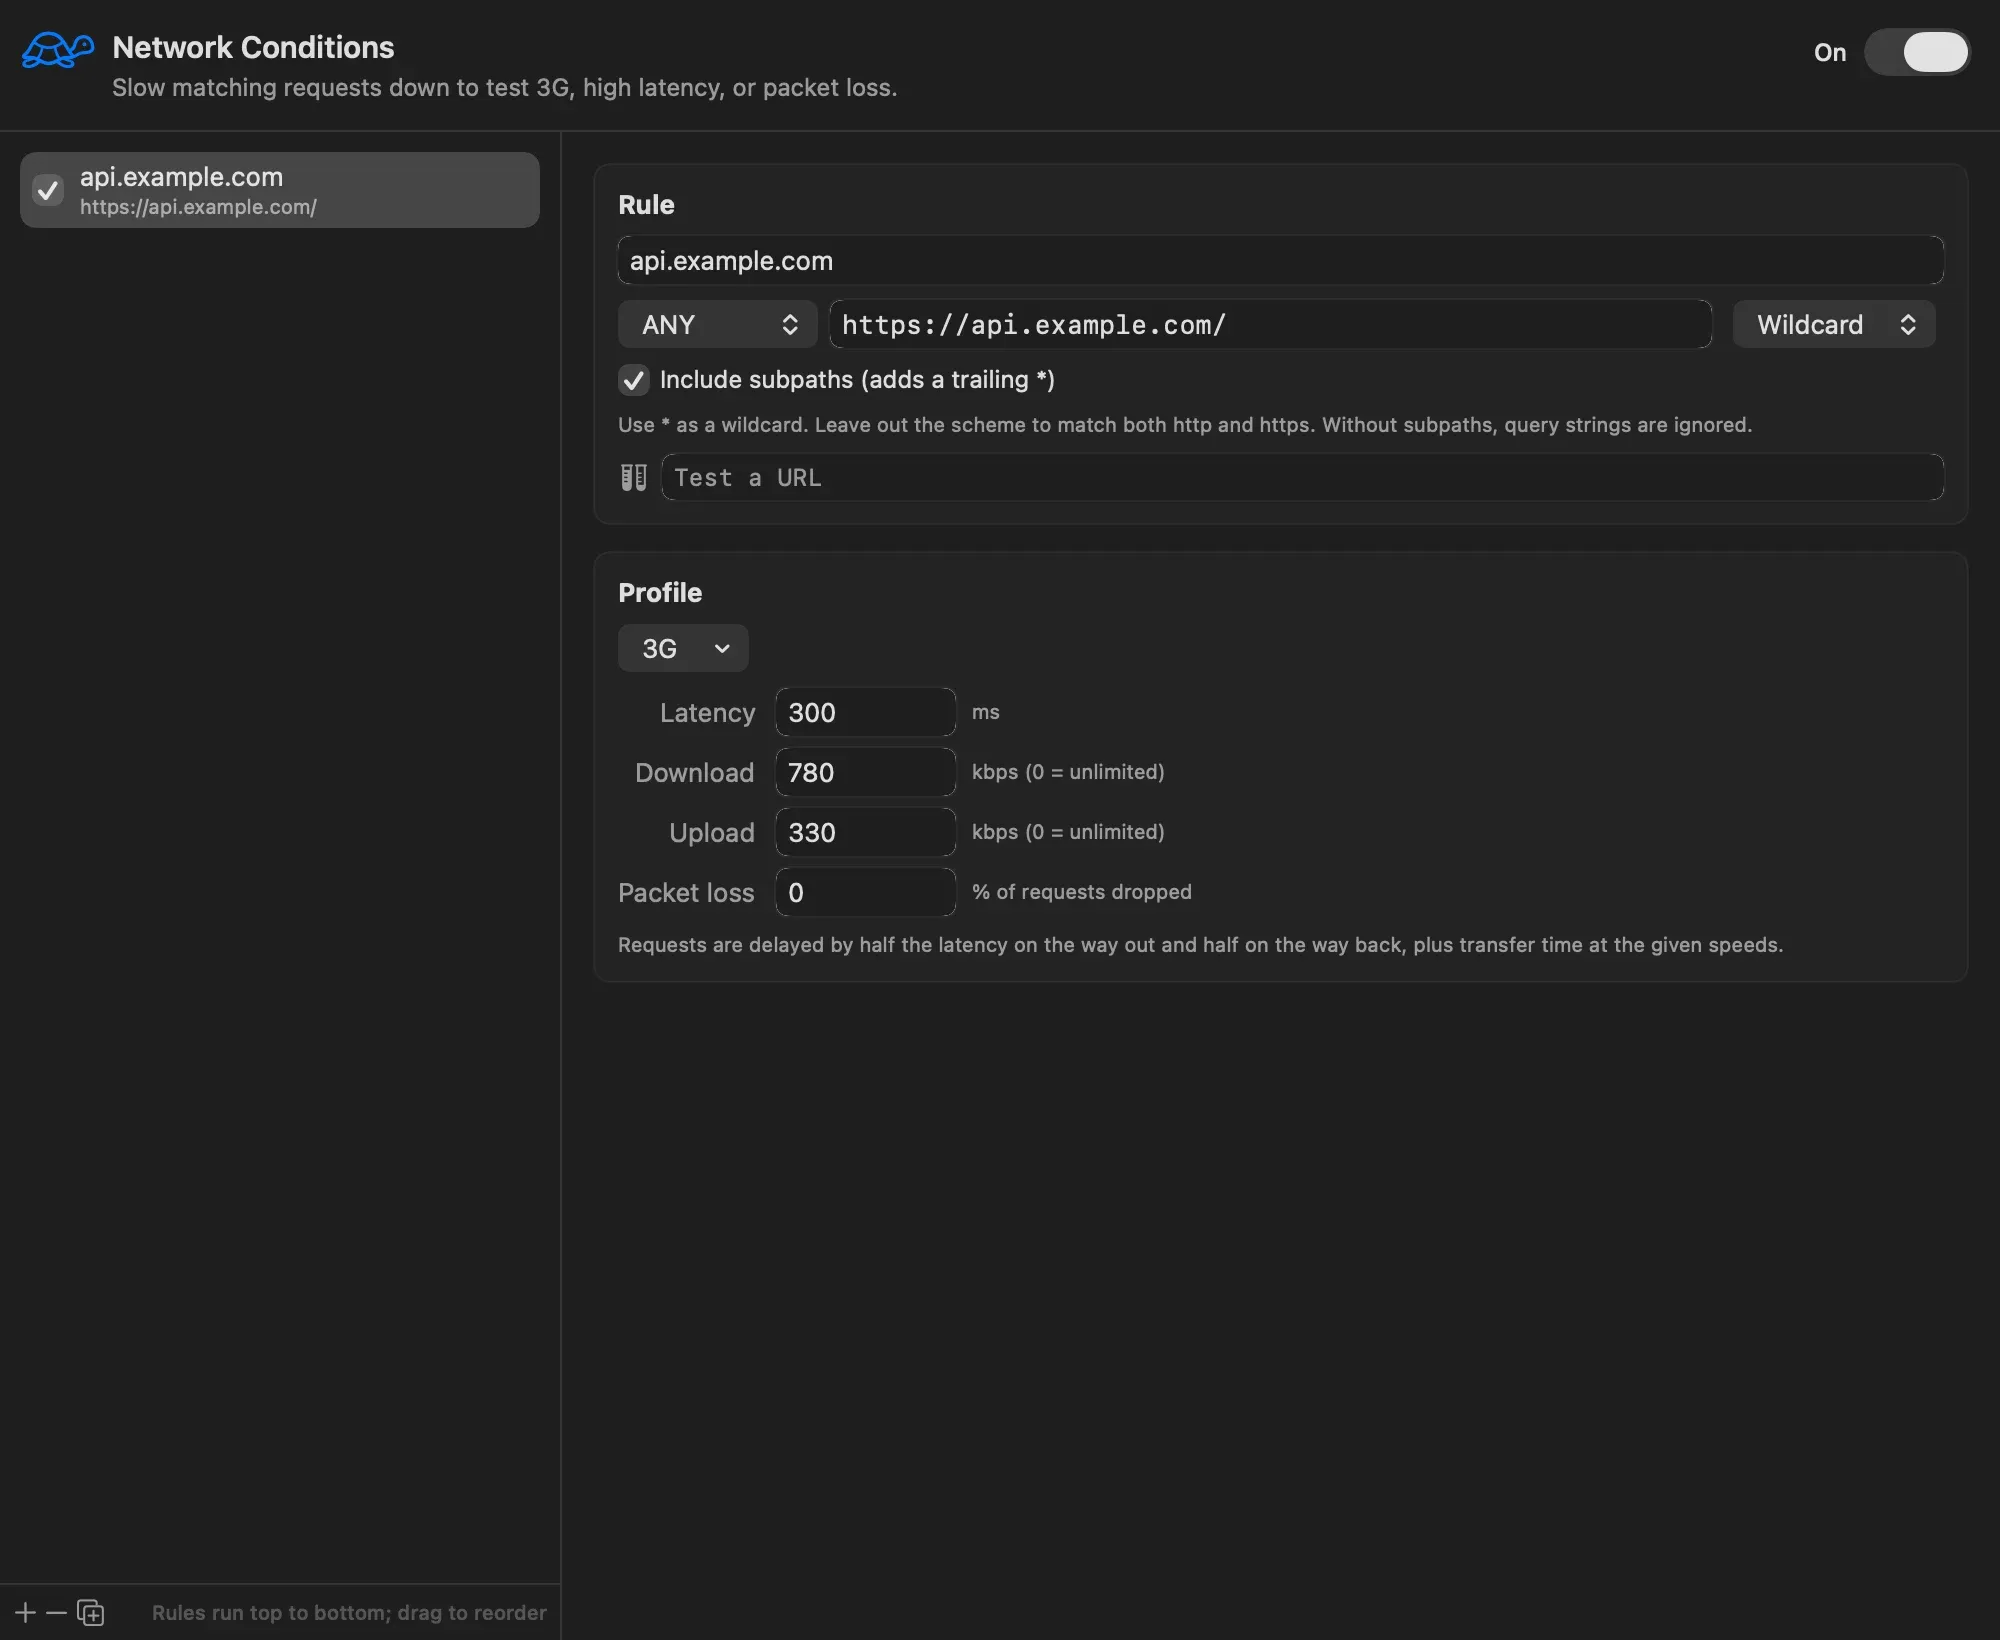Click the Latency field showing 300
The height and width of the screenshot is (1640, 2000).
pos(866,712)
